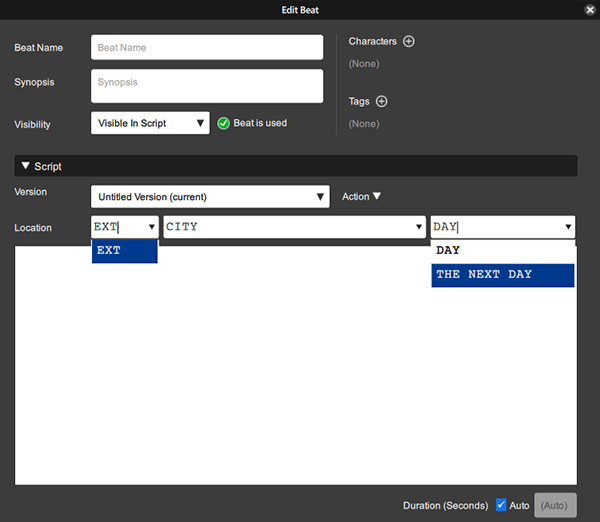
Task: Close the Edit Beat dialog
Action: coord(590,9)
